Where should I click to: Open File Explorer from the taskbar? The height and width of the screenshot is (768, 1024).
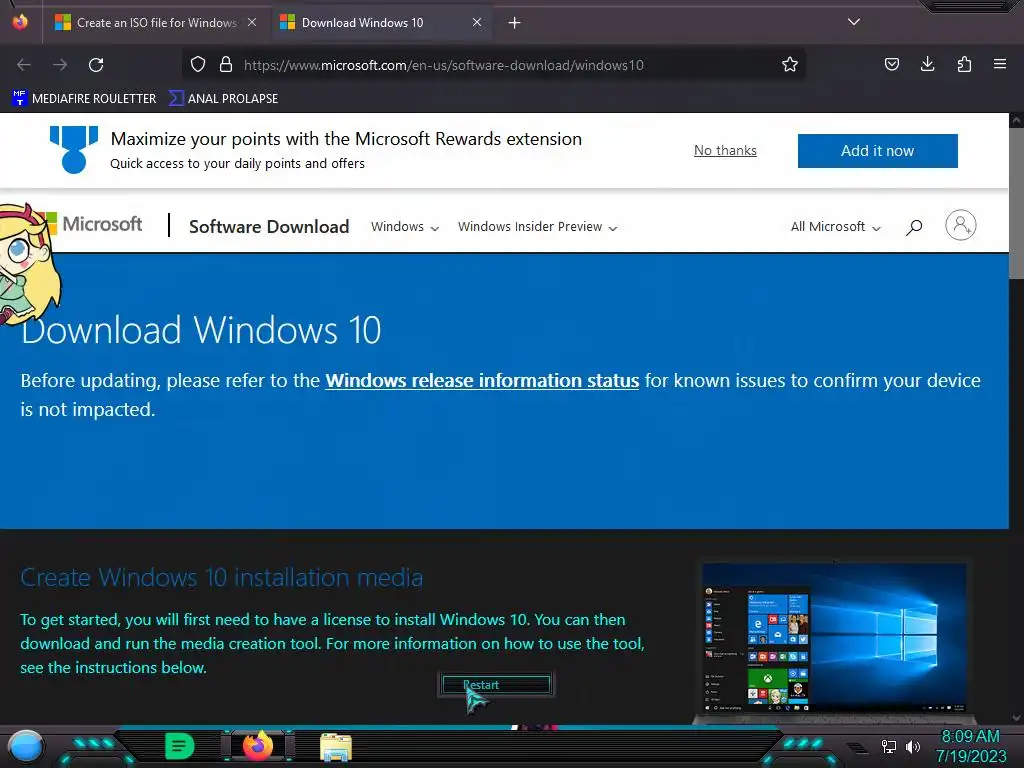pos(336,747)
